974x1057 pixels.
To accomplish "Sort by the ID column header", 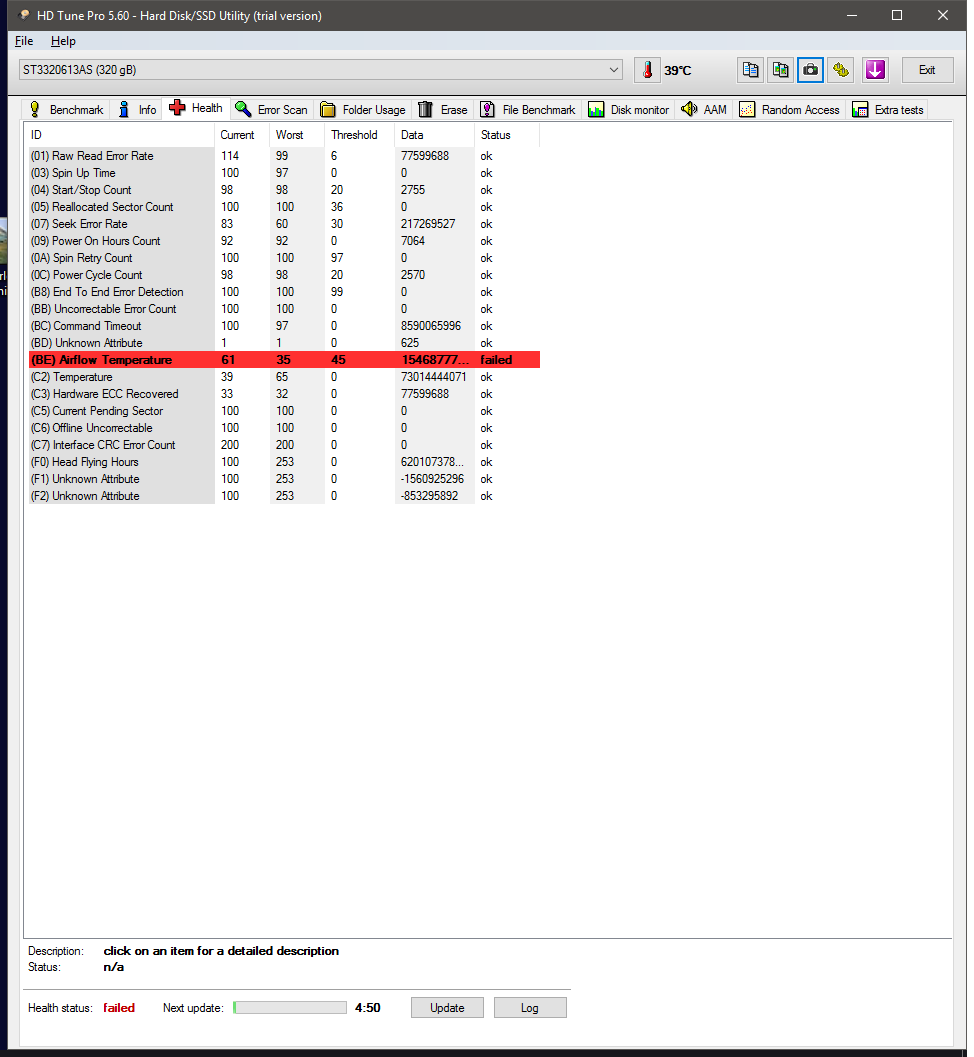I will pyautogui.click(x=120, y=135).
